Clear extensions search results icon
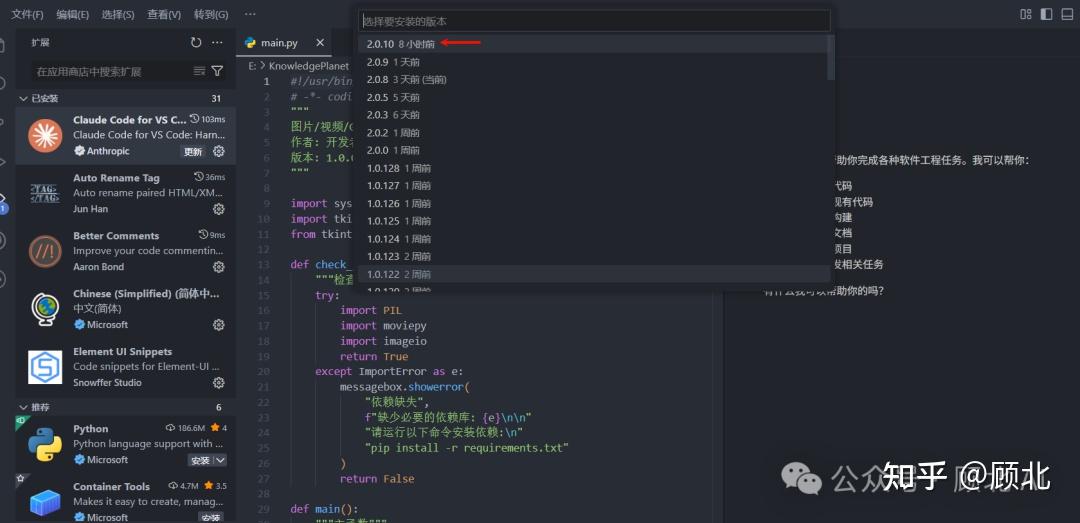1080x523 pixels. click(200, 71)
